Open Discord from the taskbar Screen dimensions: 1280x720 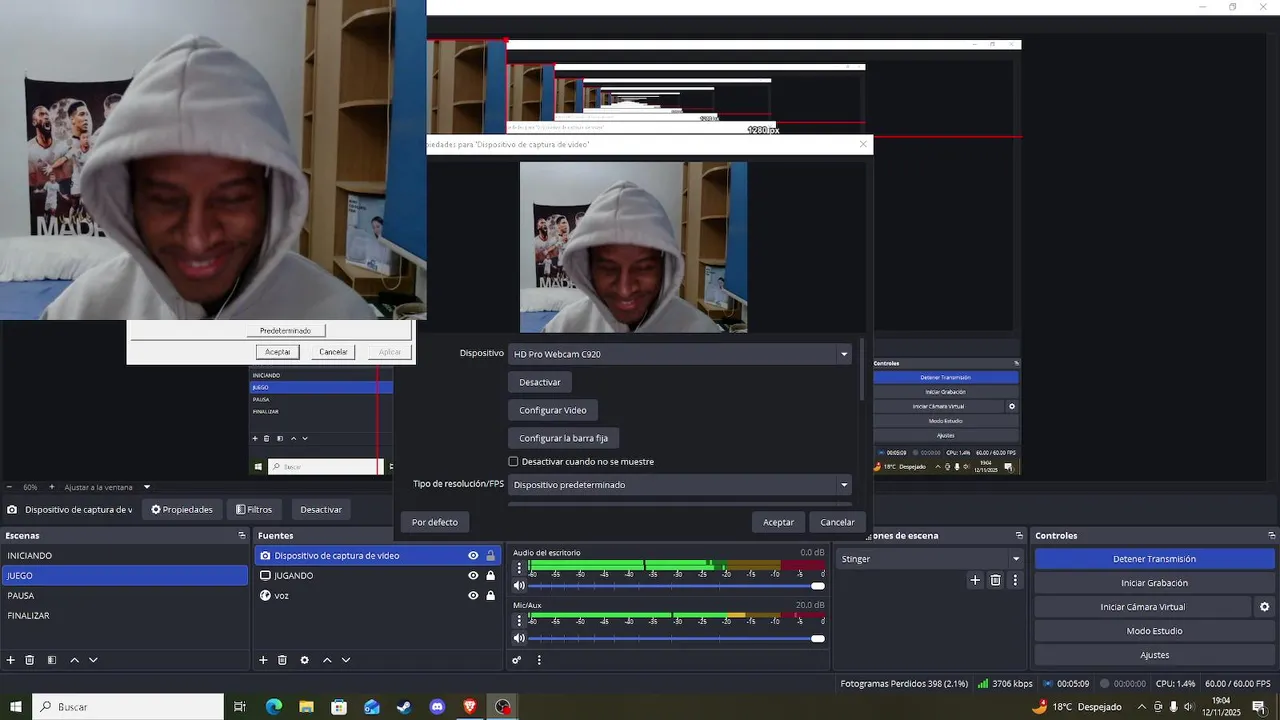437,707
